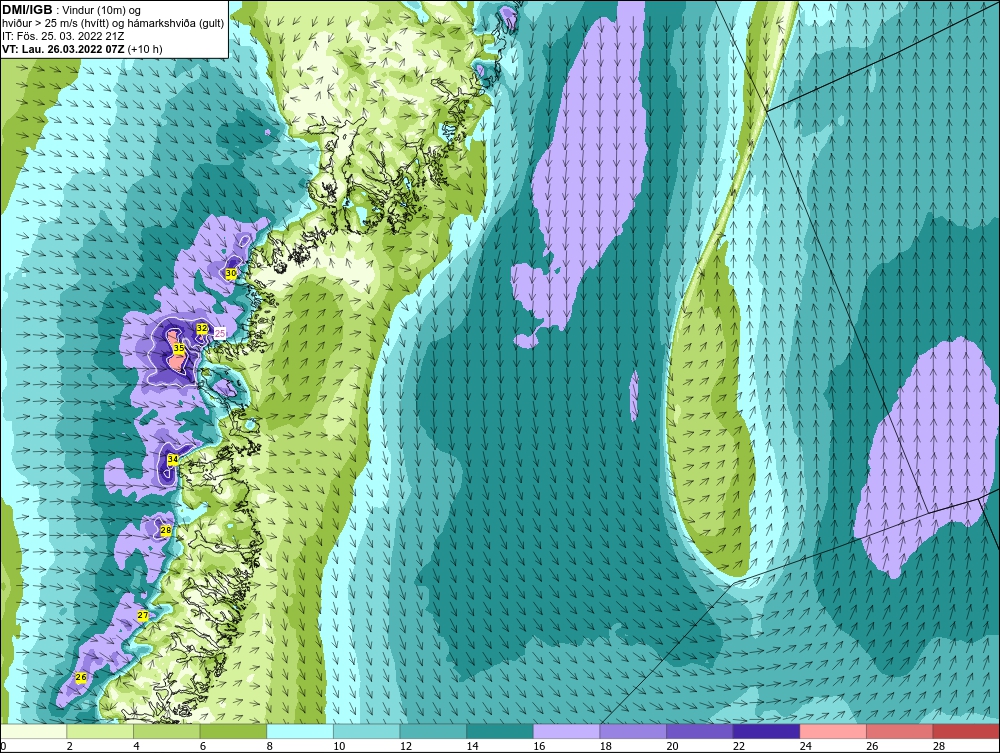Image resolution: width=1000 pixels, height=753 pixels.
Task: Click the yellow gust label 35
Action: point(179,348)
